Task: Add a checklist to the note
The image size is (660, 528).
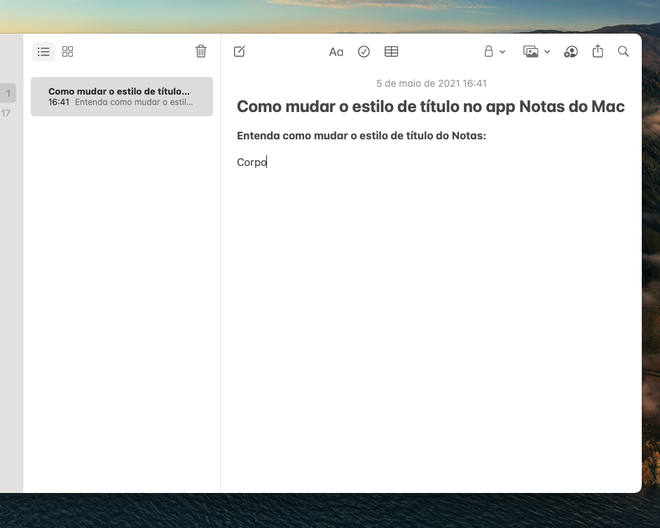Action: [x=364, y=52]
